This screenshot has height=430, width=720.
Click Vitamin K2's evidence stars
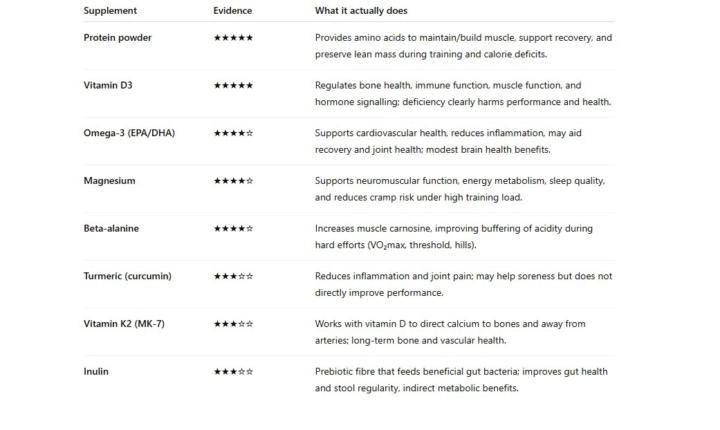[x=233, y=325]
